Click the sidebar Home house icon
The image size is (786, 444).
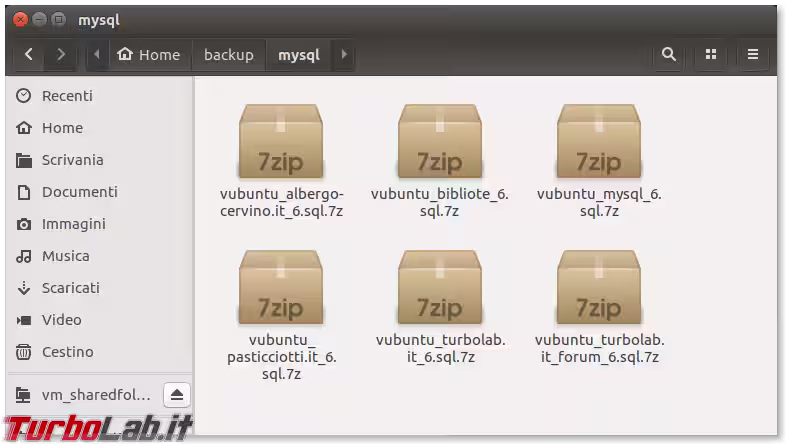tap(24, 128)
